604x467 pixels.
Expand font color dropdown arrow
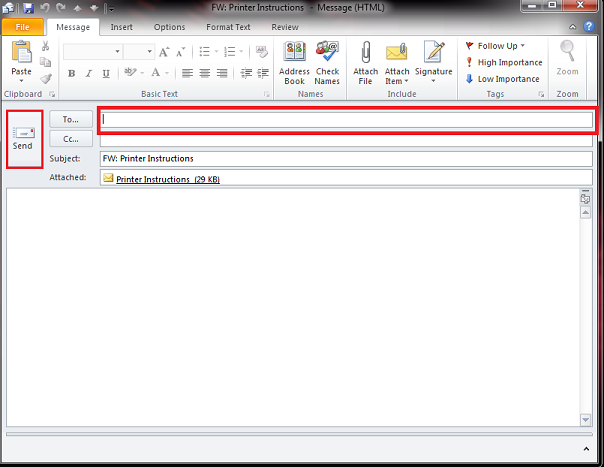coord(167,73)
